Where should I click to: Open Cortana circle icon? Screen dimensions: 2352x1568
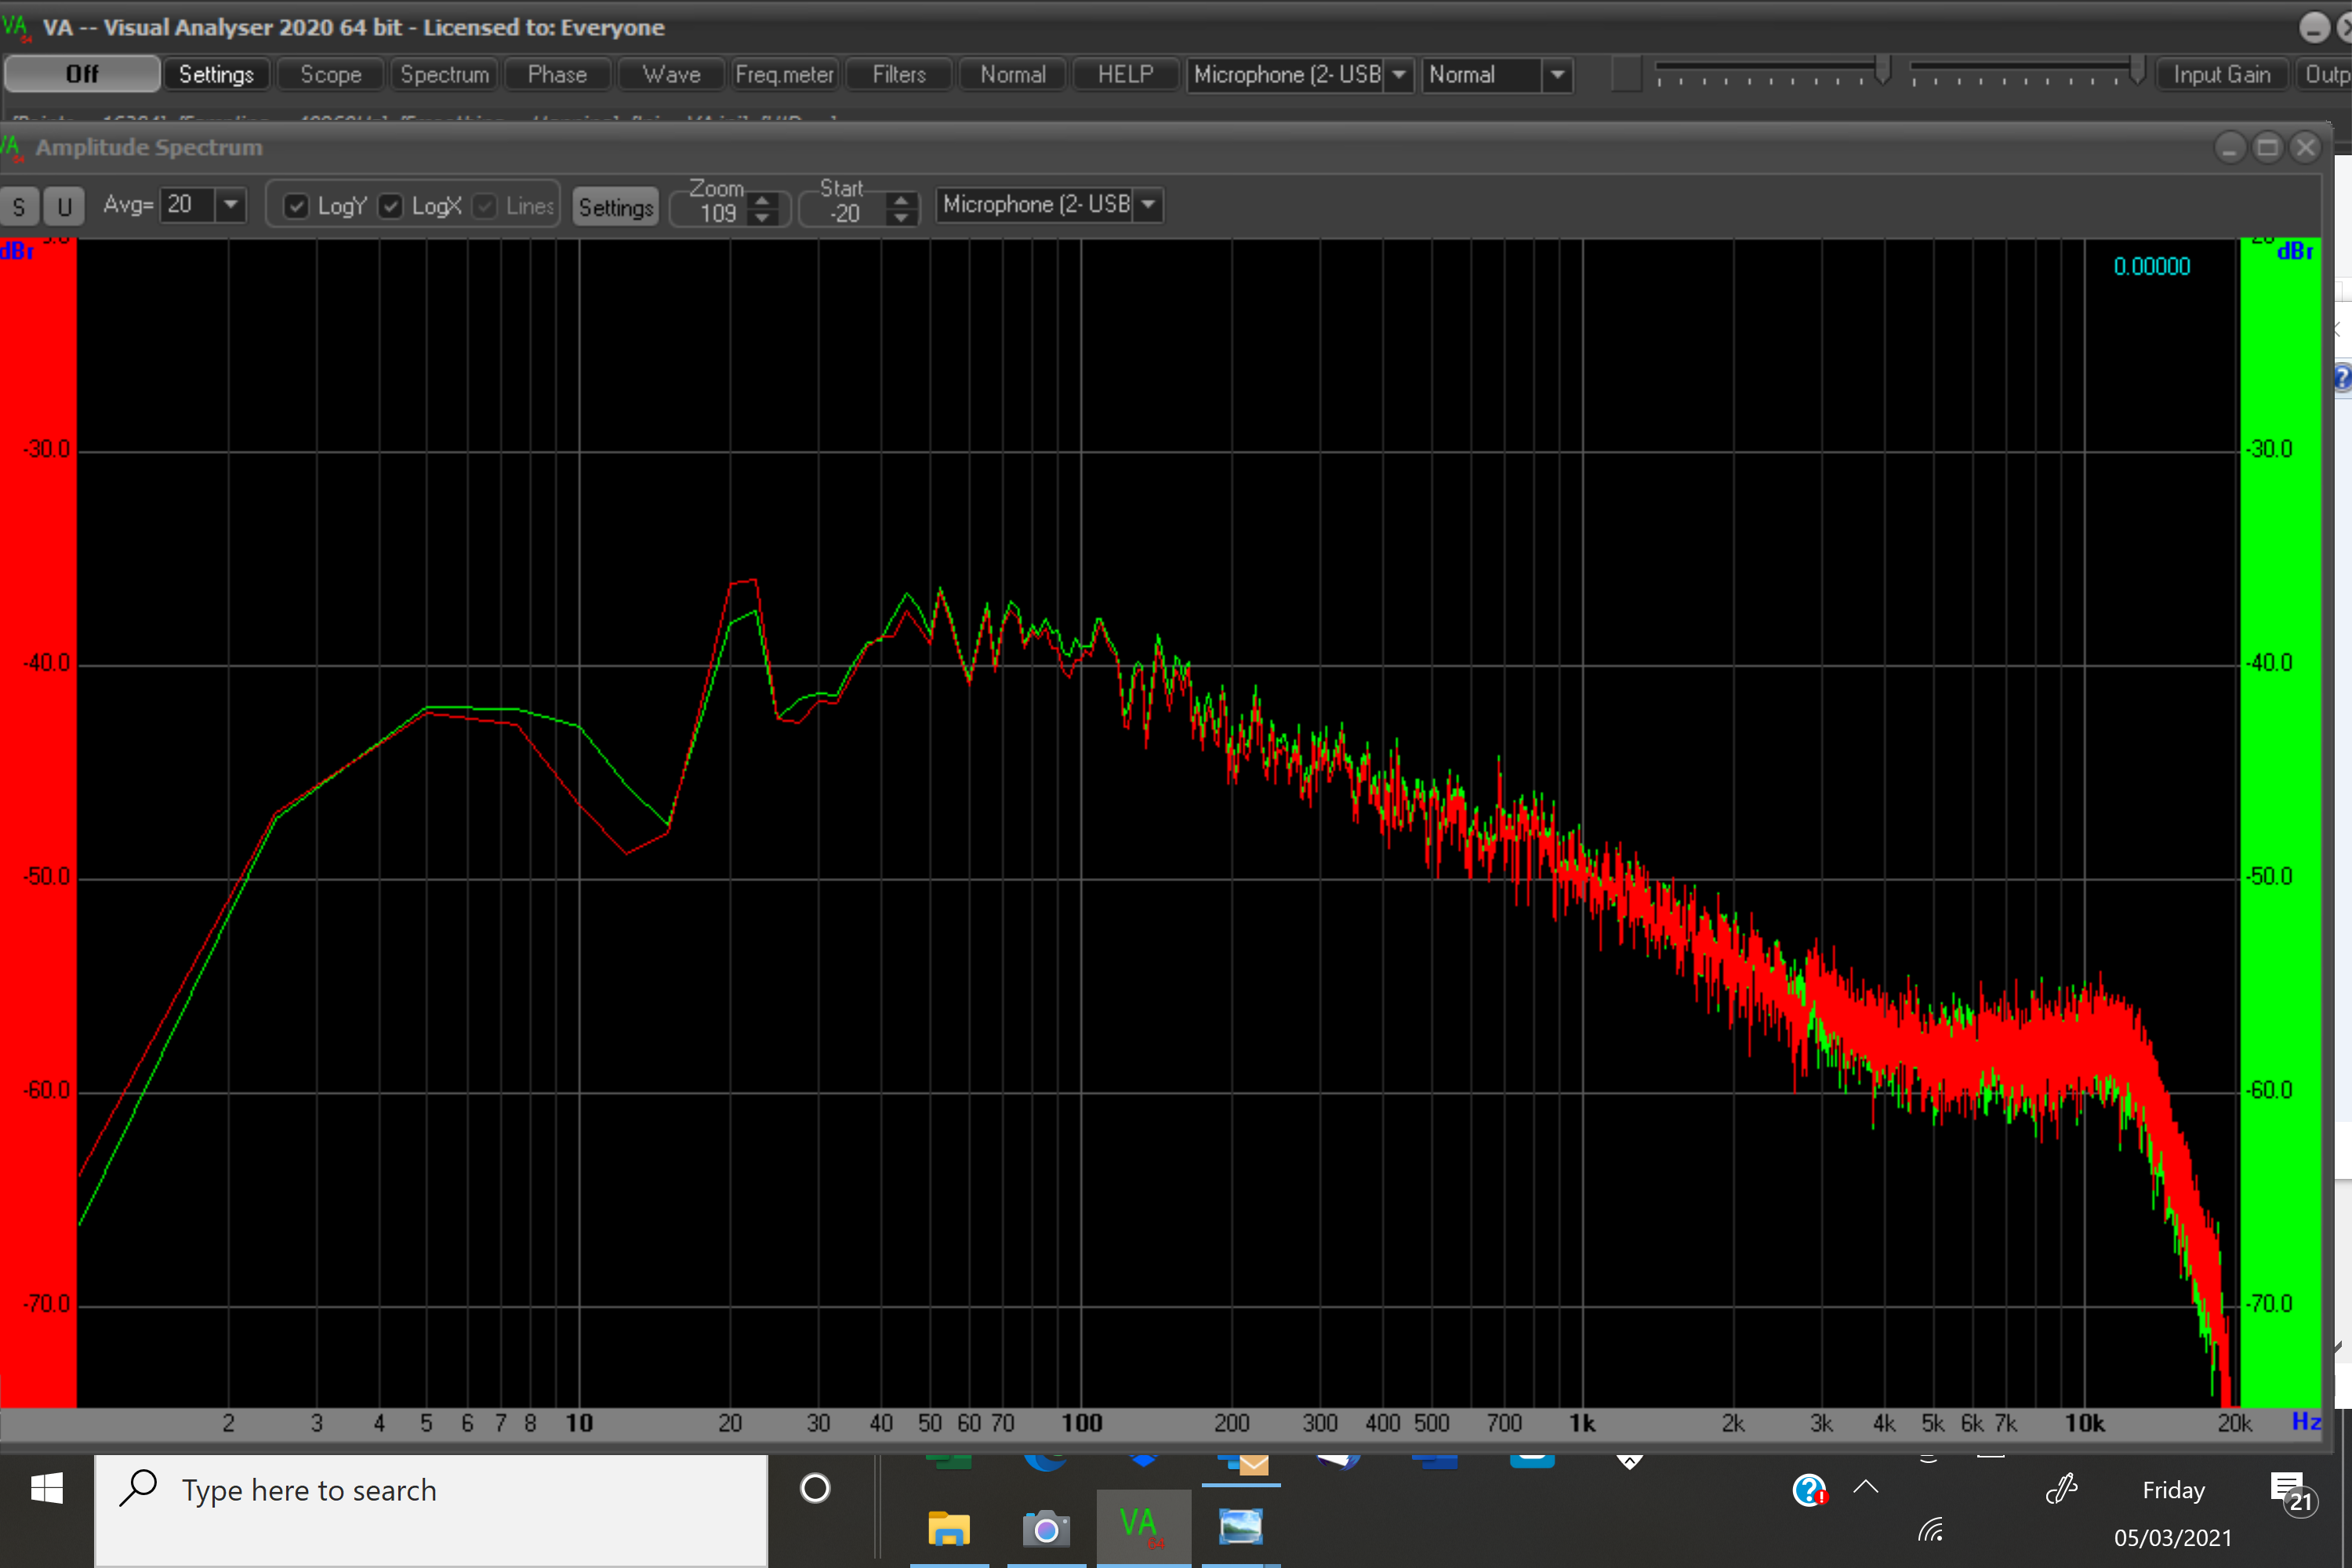pos(815,1489)
